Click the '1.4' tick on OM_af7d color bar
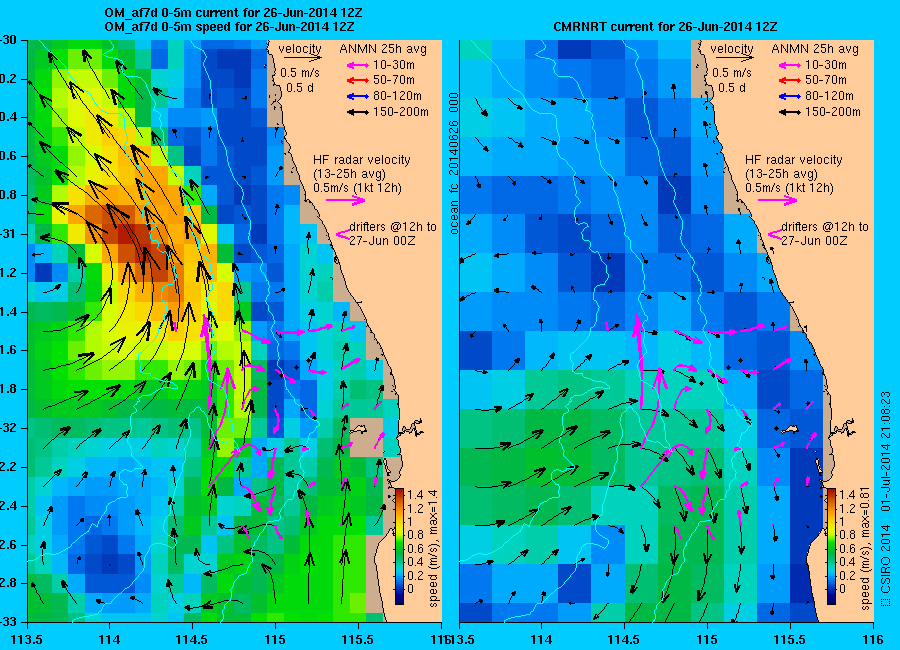 (415, 494)
